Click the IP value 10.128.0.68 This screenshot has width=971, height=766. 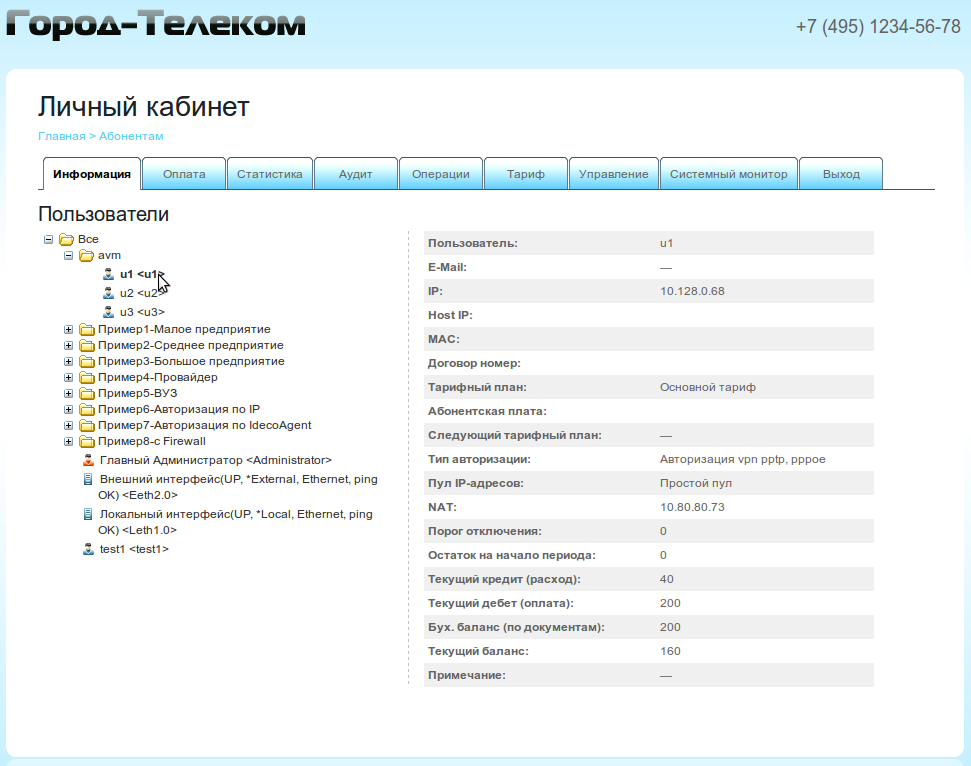coord(692,292)
